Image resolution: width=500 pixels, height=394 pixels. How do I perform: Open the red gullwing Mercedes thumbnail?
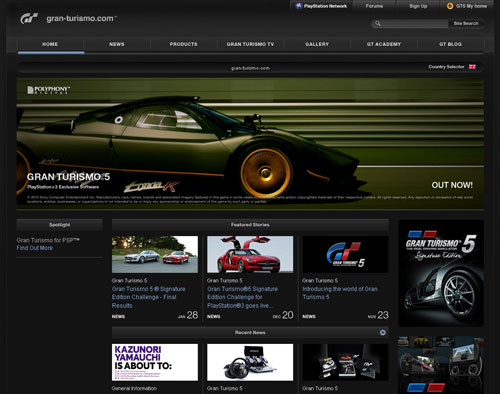pos(250,254)
